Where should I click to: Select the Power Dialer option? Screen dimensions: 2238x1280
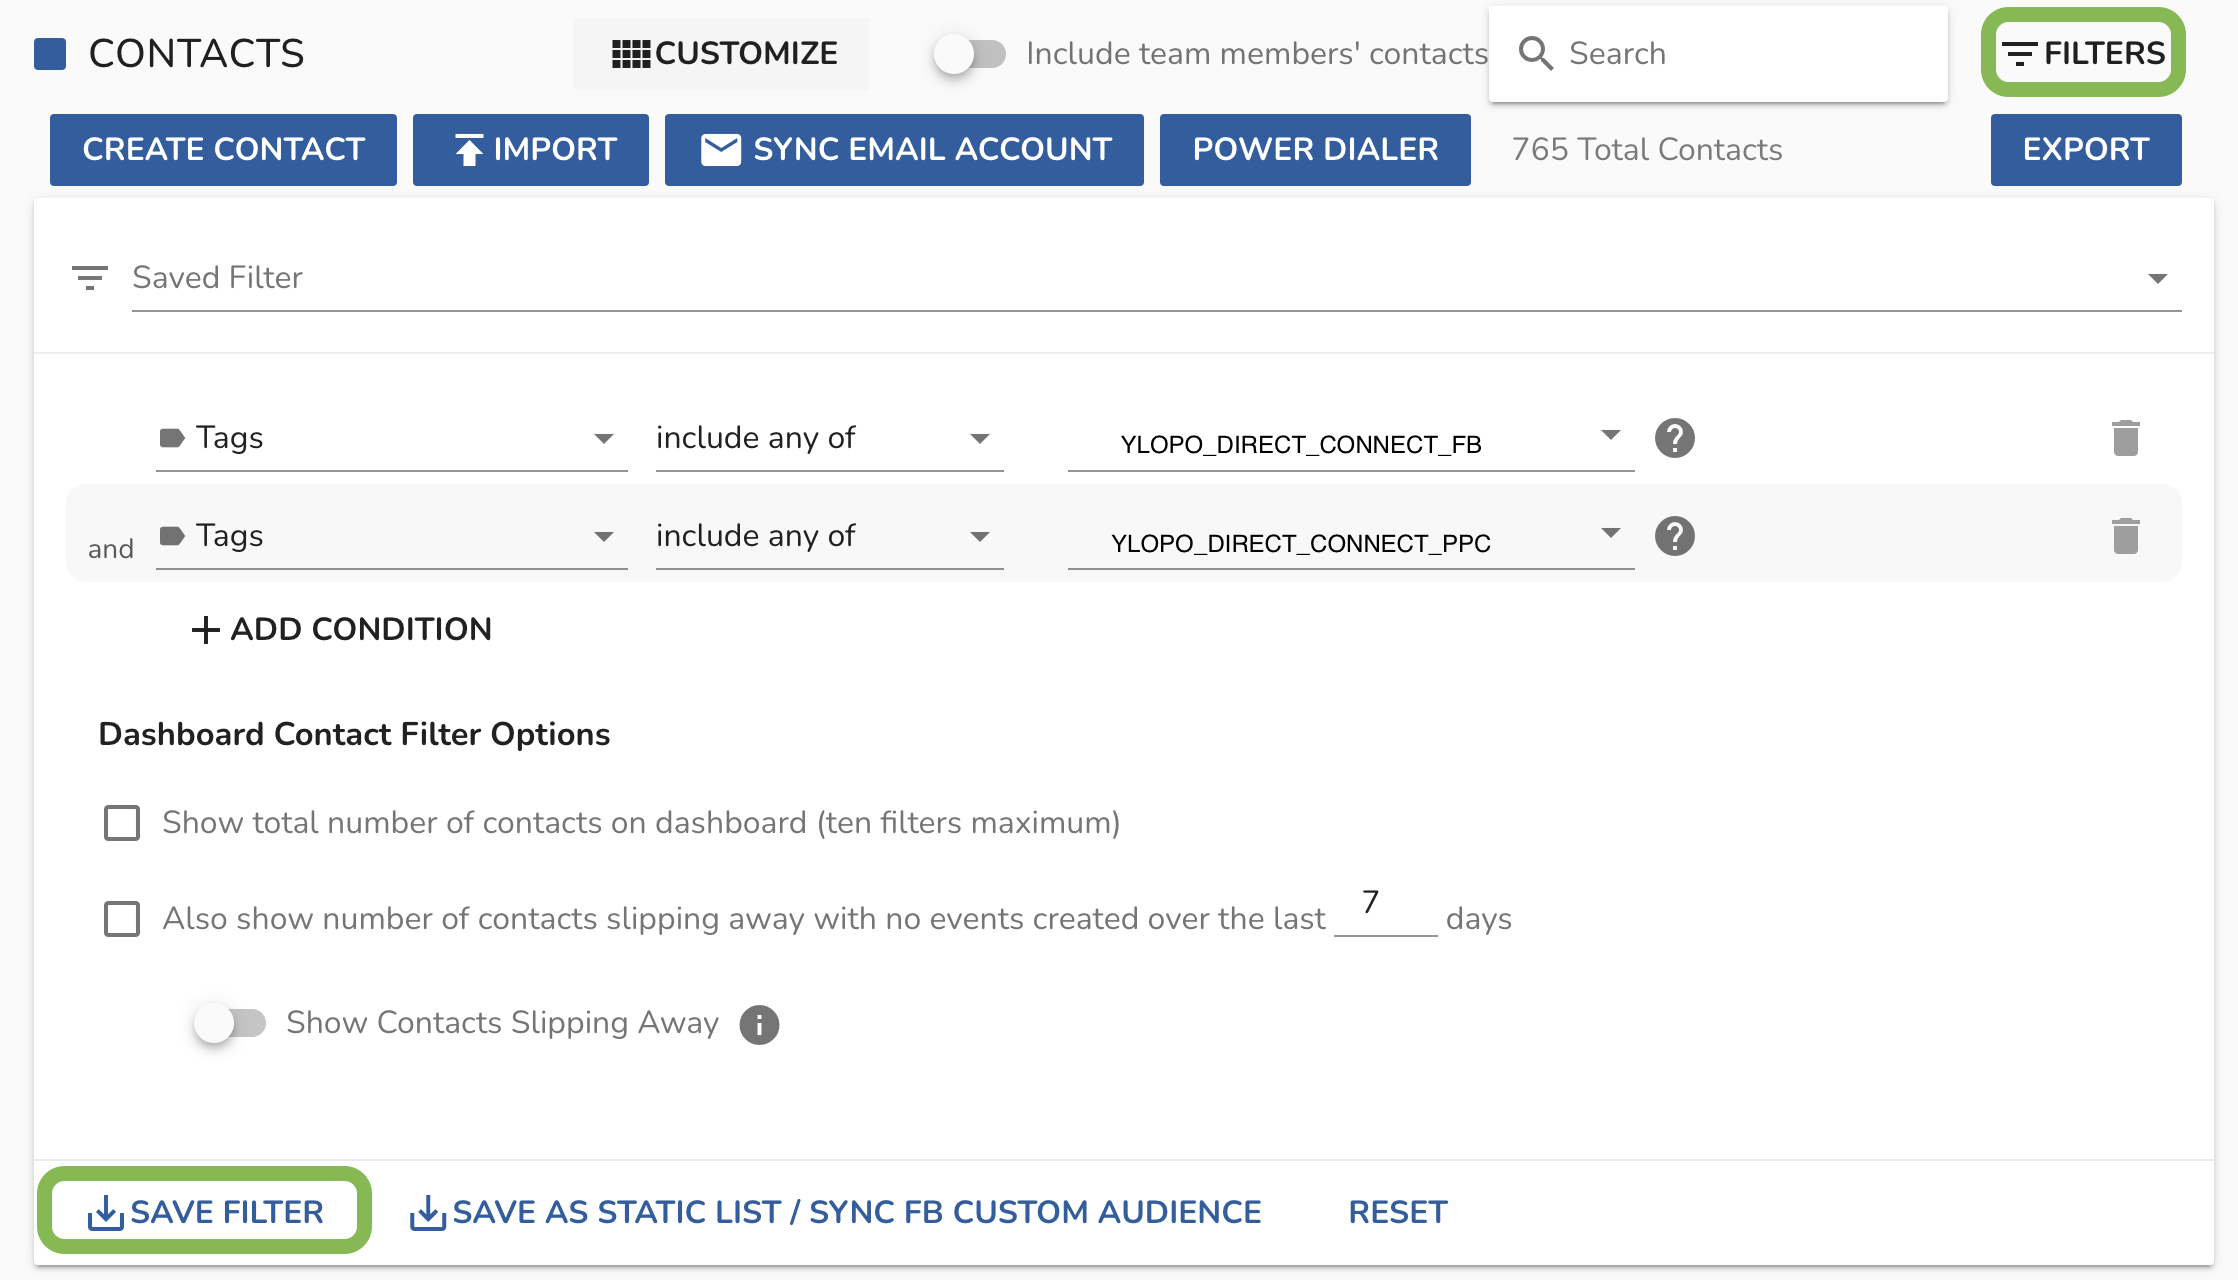[x=1315, y=149]
